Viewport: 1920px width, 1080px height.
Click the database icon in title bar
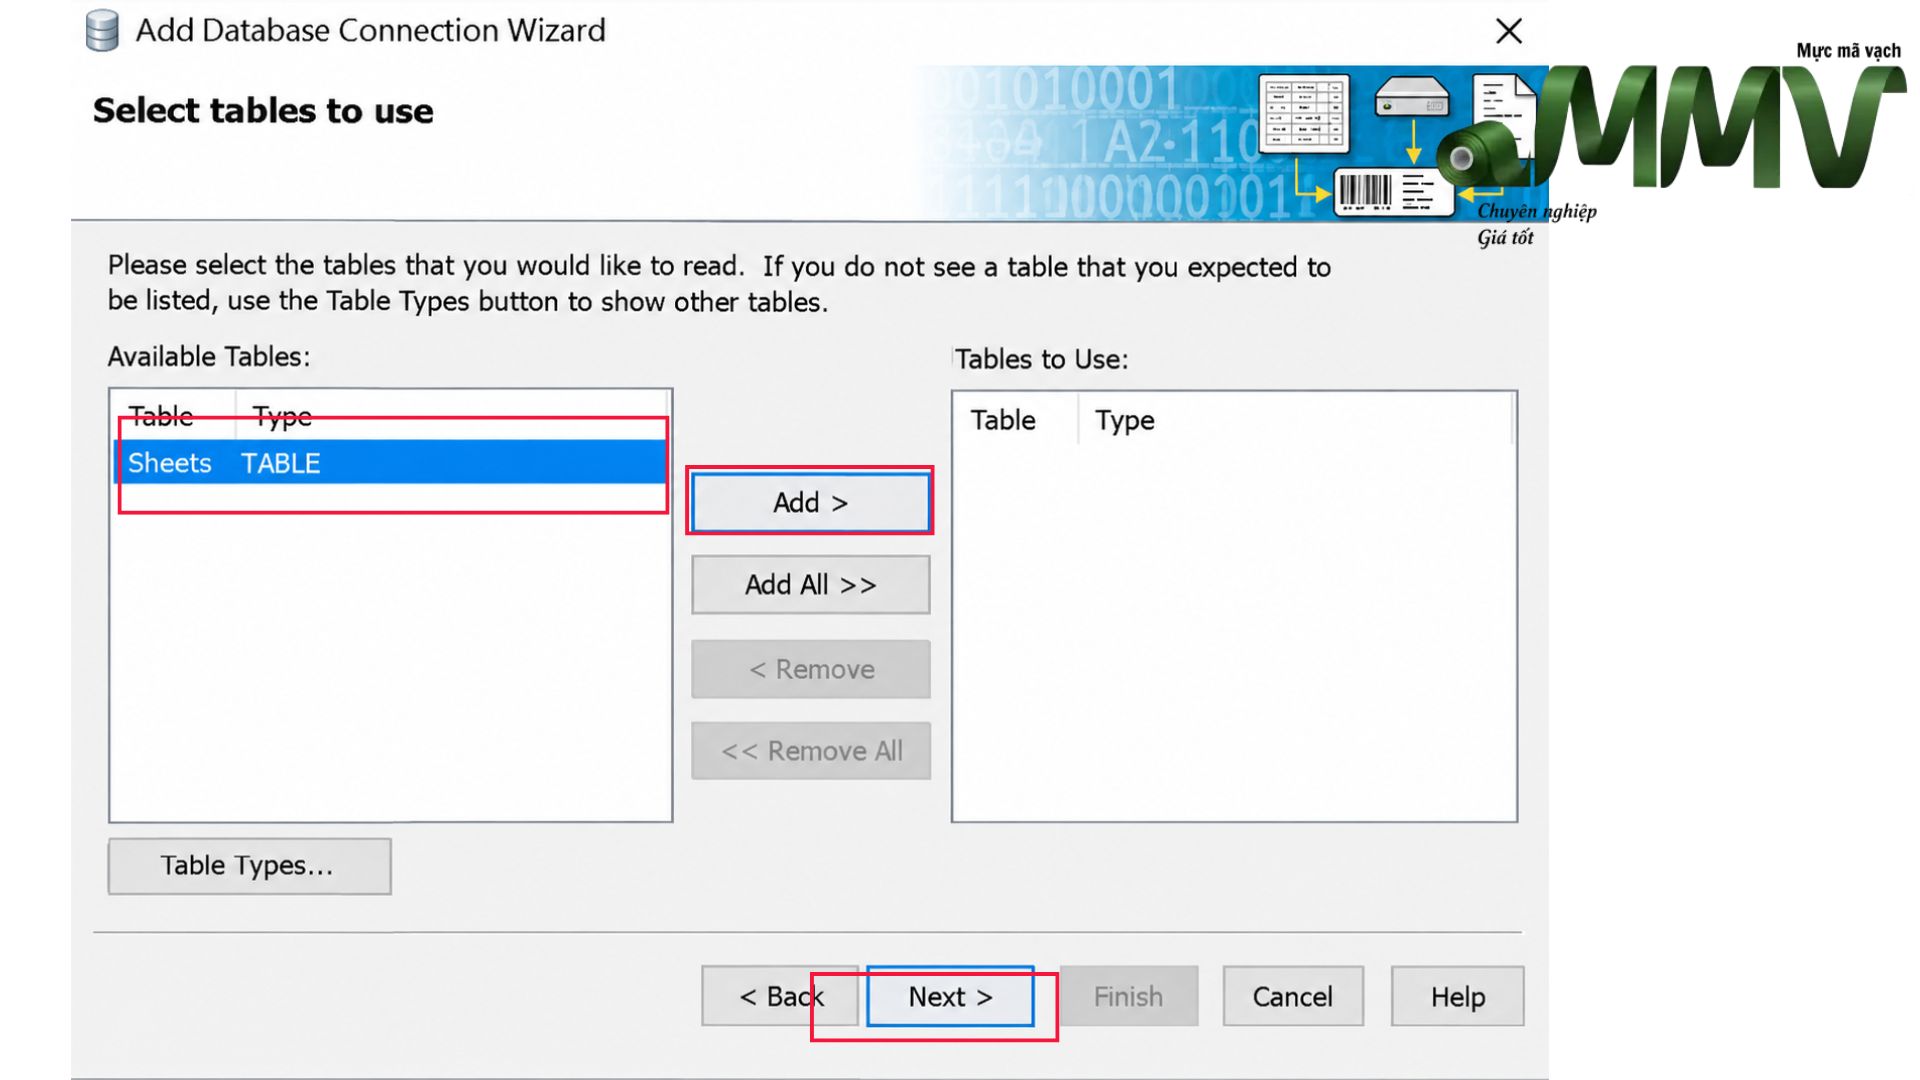pos(102,31)
